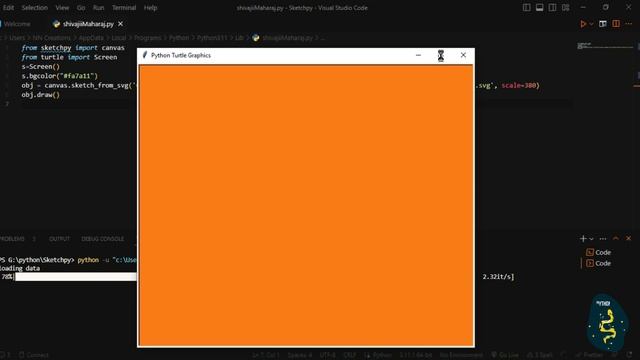
Task: Add a new terminal with plus icon
Action: point(583,239)
